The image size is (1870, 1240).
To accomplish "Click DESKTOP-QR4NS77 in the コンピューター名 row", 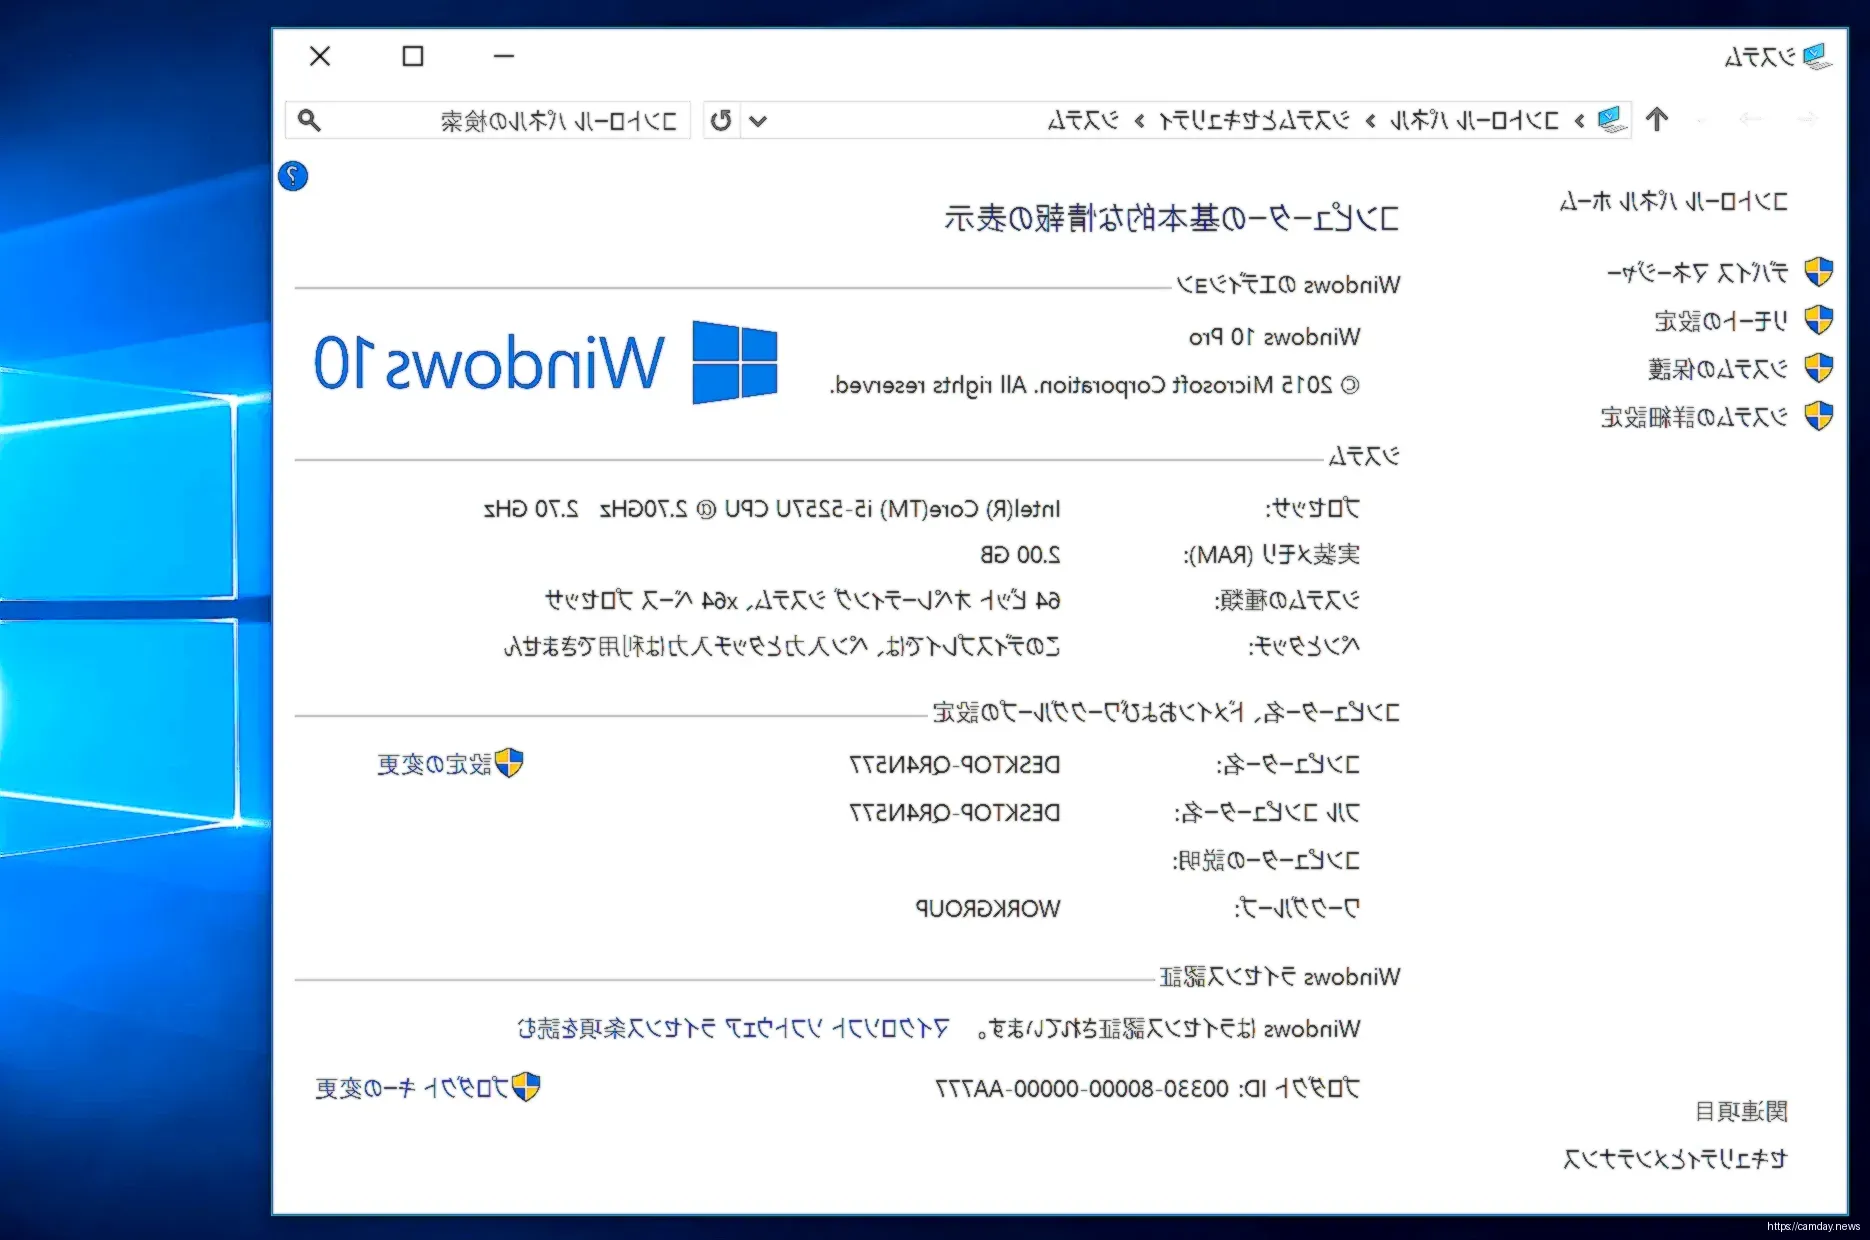I will pyautogui.click(x=955, y=765).
